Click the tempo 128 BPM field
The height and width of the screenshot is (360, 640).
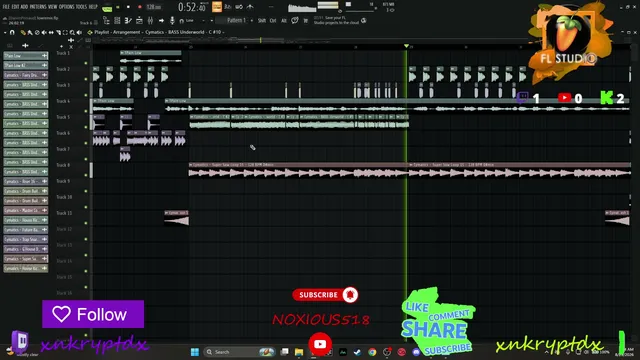[x=154, y=7]
